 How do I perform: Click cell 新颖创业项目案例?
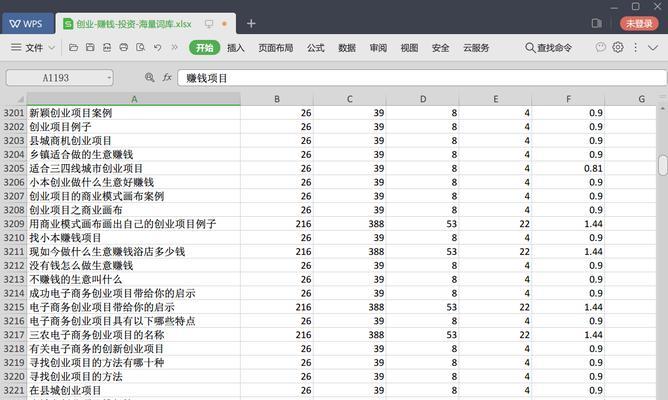(x=134, y=113)
